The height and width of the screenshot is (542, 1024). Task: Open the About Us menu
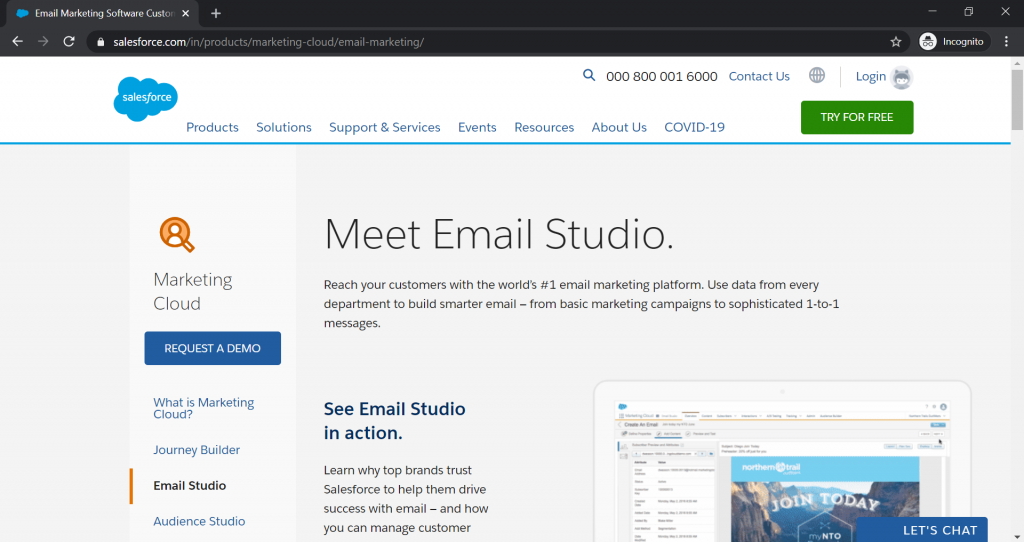point(619,127)
